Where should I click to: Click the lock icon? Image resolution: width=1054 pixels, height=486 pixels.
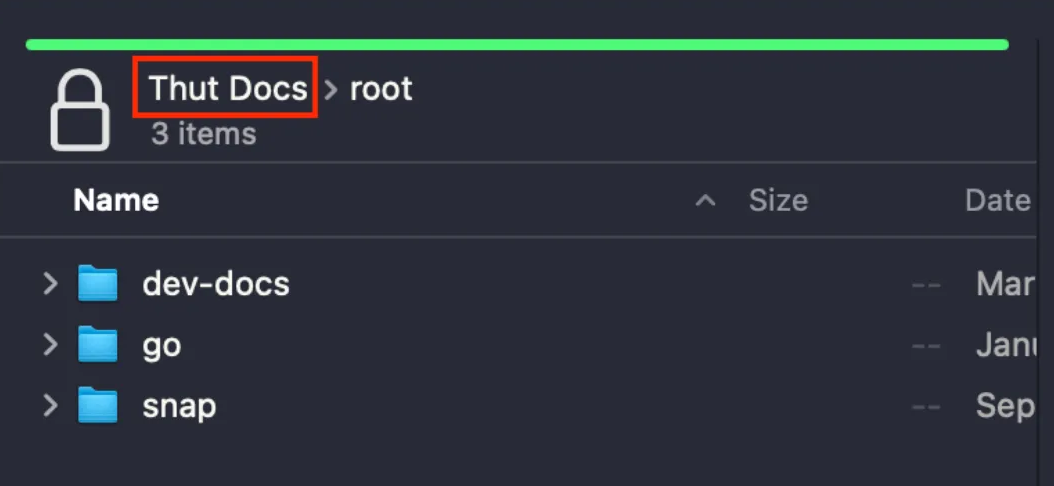tap(80, 113)
